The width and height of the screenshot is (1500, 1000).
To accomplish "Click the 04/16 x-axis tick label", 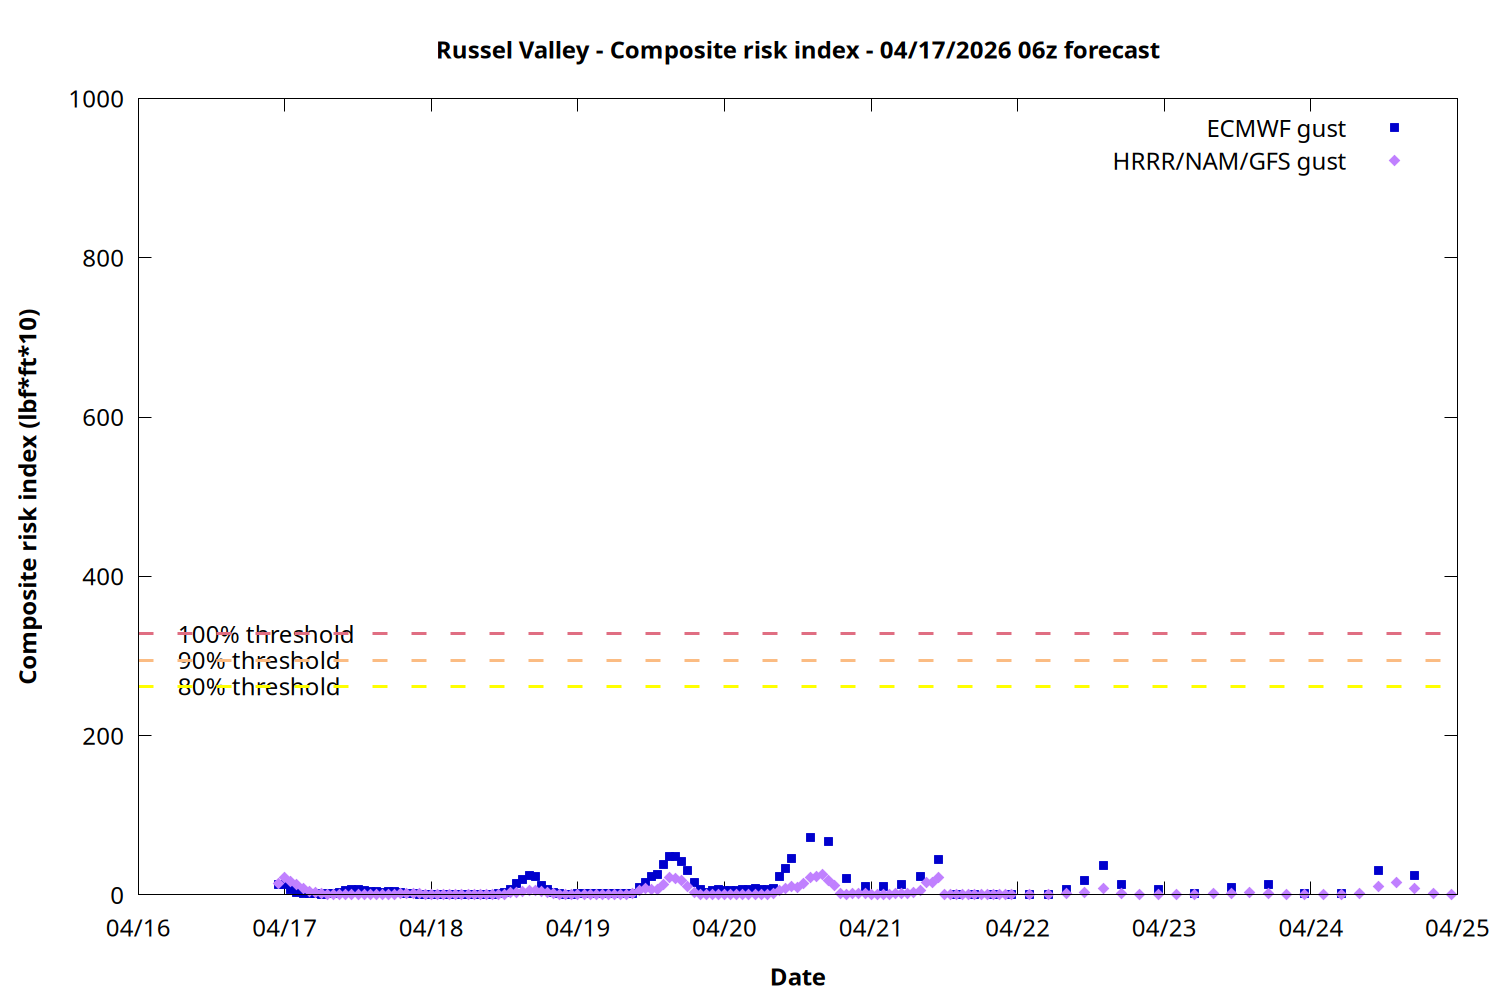I will tap(138, 929).
